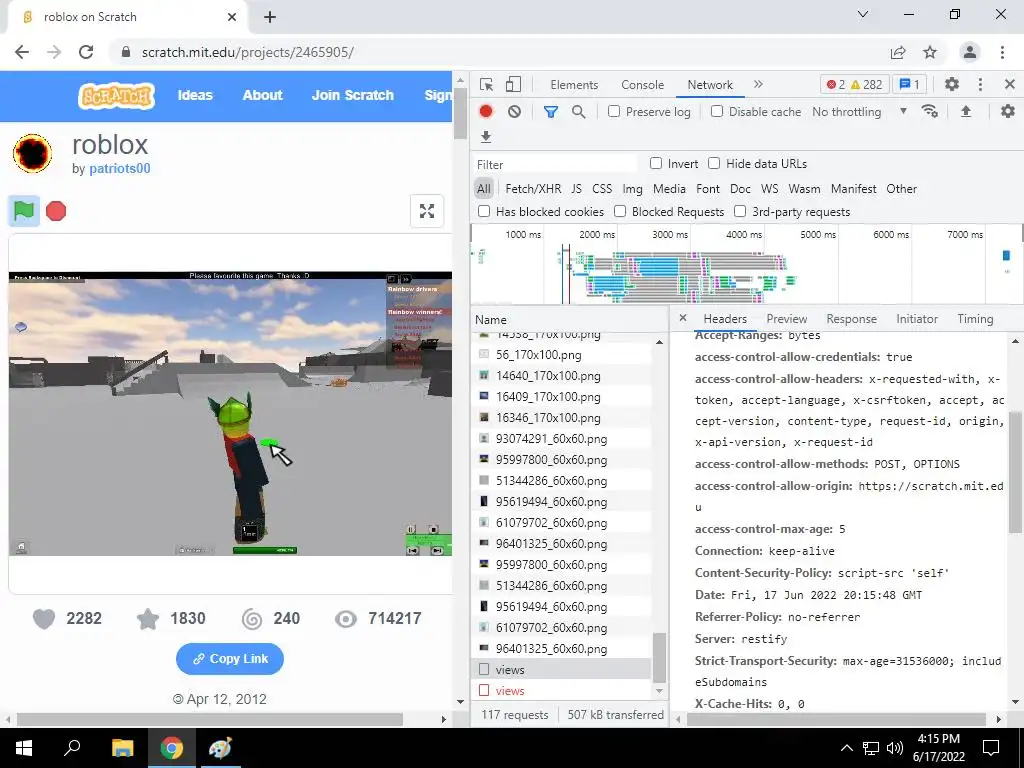
Task: Switch to Console tab
Action: [x=643, y=85]
